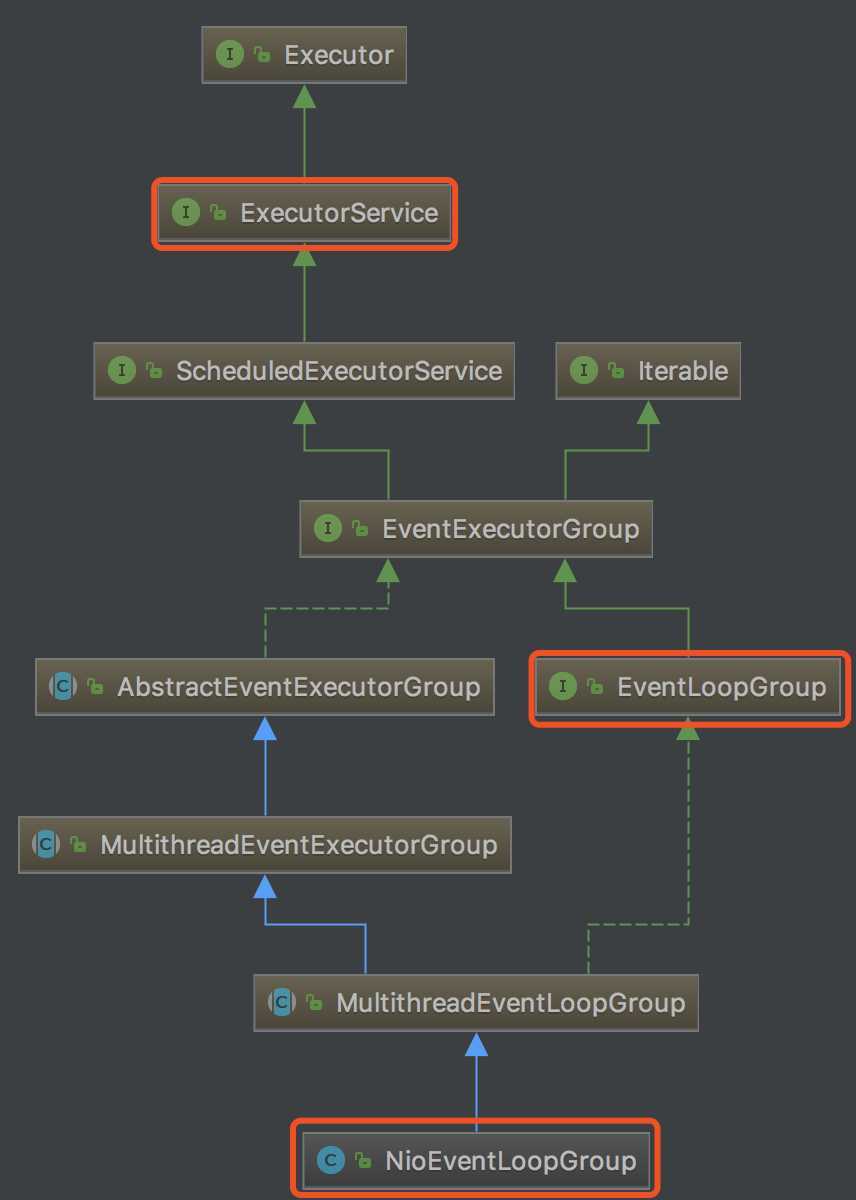The image size is (856, 1200).
Task: Click the interface icon beside ScheduledExecutorService
Action: pos(121,371)
